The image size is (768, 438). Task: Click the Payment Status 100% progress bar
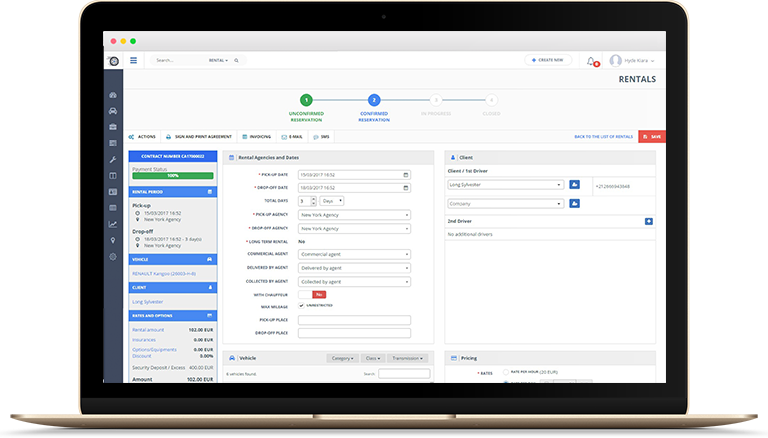[x=173, y=175]
